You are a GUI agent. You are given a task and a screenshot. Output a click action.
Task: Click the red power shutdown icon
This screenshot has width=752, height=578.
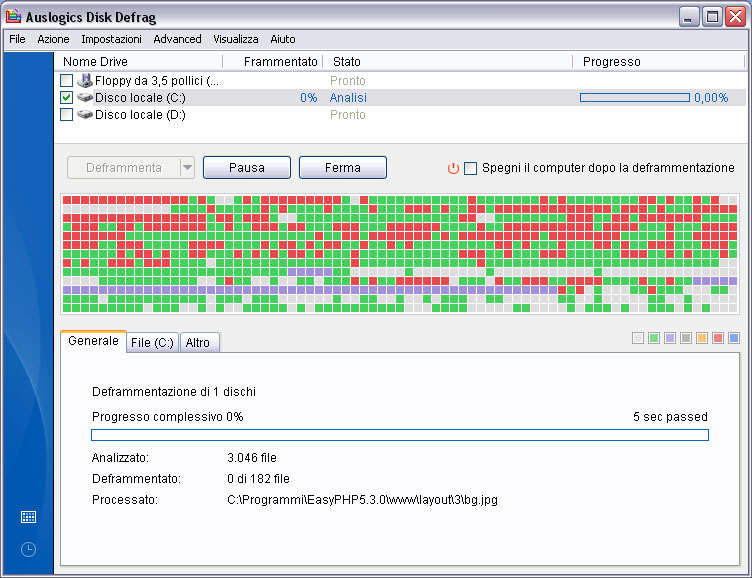point(453,168)
